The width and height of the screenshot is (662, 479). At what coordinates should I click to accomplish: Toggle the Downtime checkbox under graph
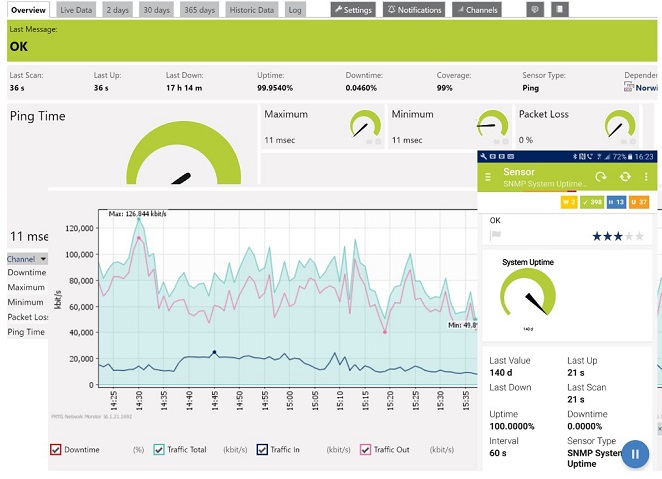(55, 449)
